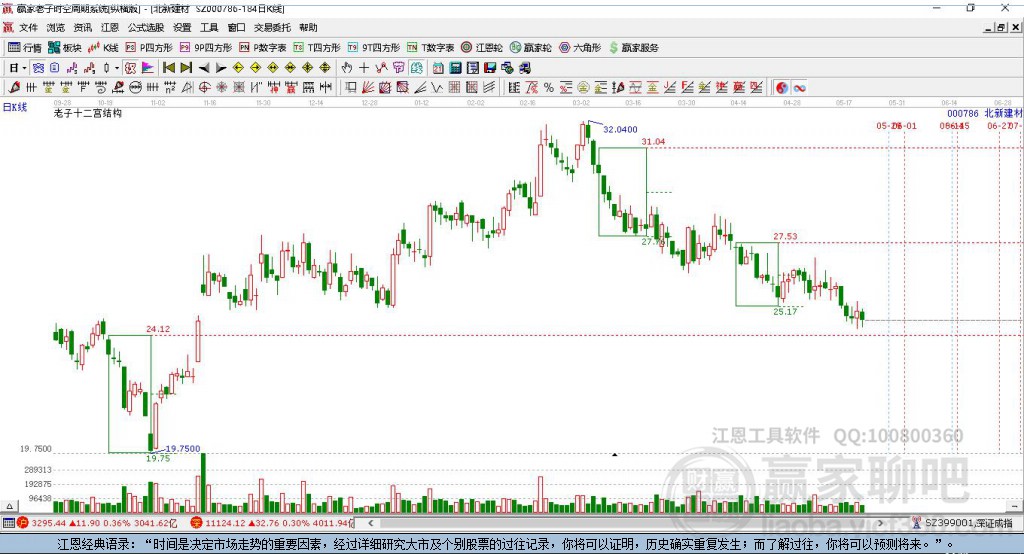The image size is (1024, 554).
Task: Click the 19.7500 low price label
Action: pyautogui.click(x=183, y=448)
